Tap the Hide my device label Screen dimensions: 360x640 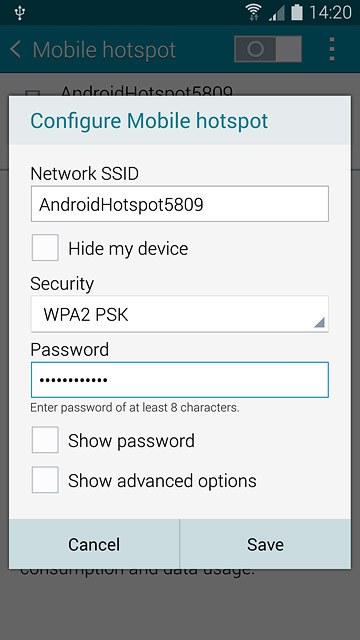tap(128, 249)
